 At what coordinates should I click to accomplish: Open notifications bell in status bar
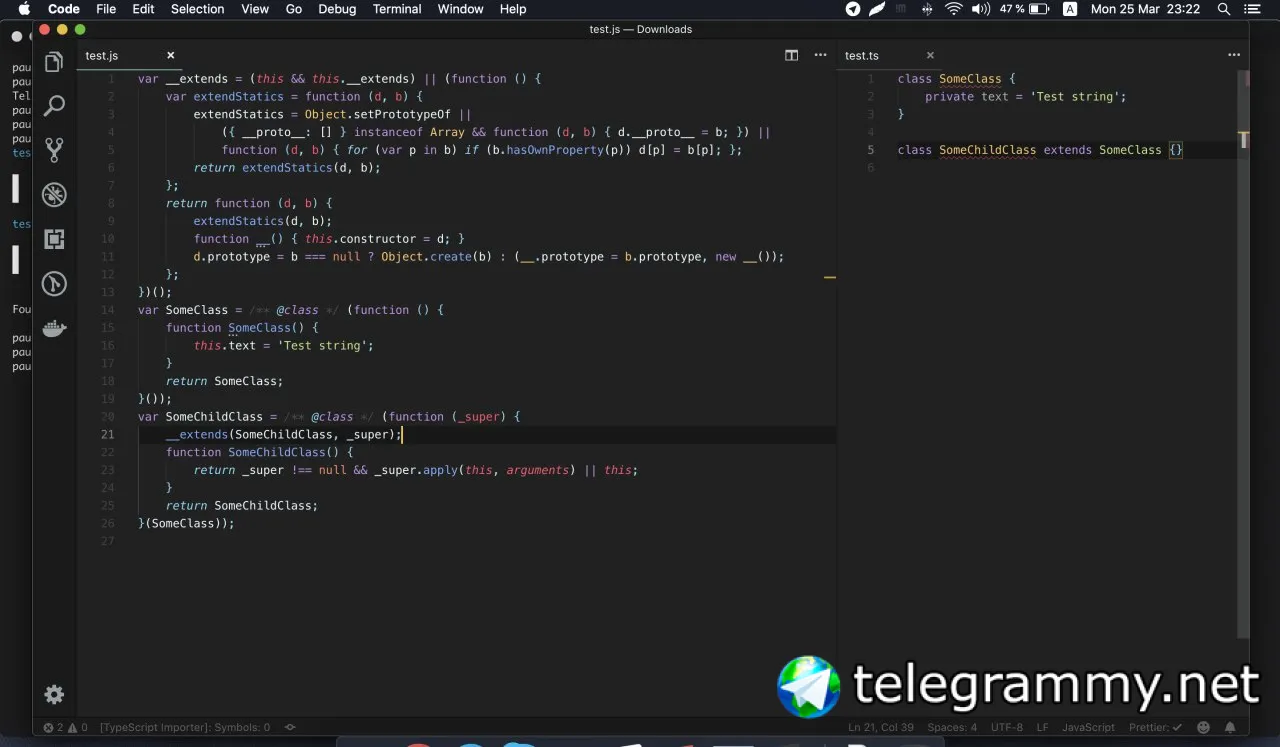pyautogui.click(x=1230, y=728)
